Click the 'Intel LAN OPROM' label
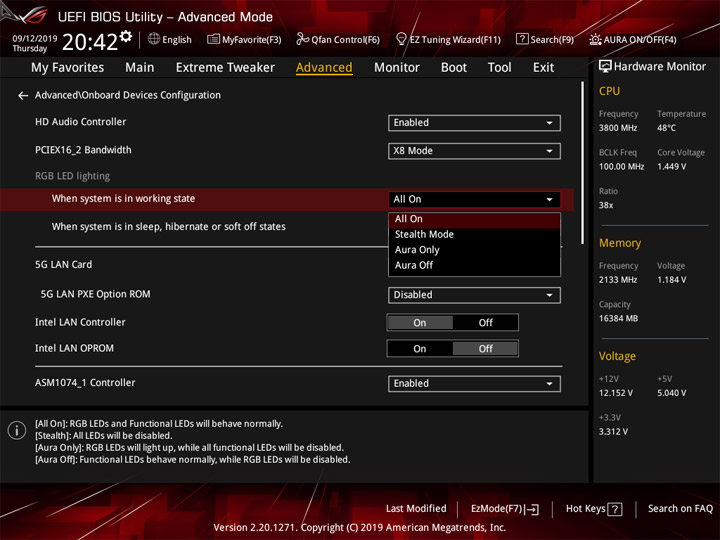 (x=74, y=349)
